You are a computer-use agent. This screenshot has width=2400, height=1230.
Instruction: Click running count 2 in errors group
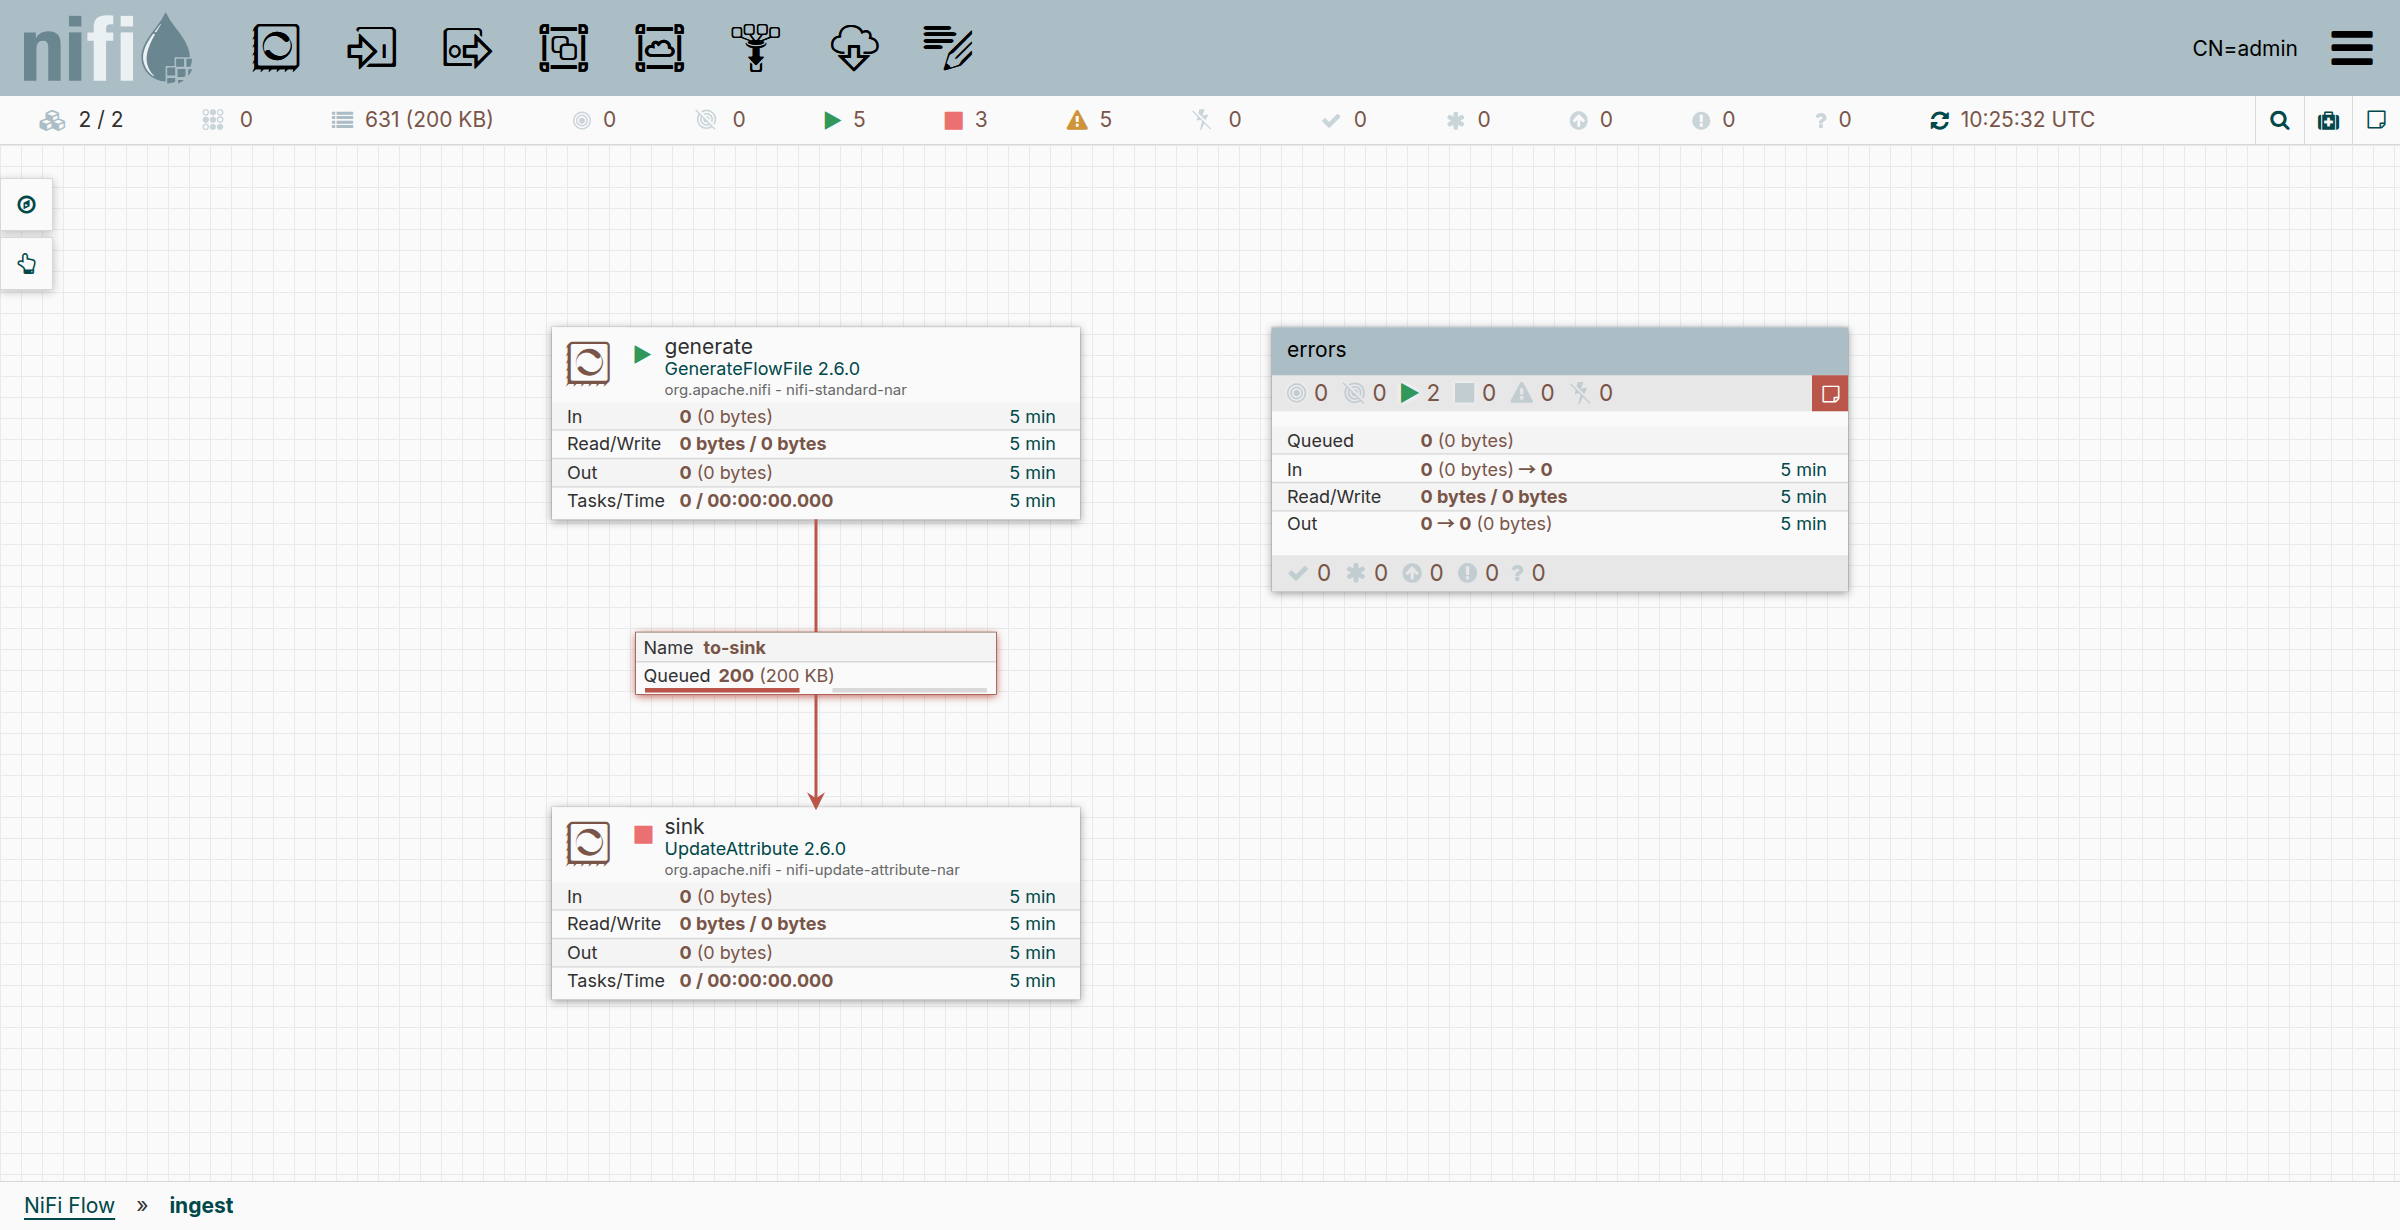pos(1420,393)
